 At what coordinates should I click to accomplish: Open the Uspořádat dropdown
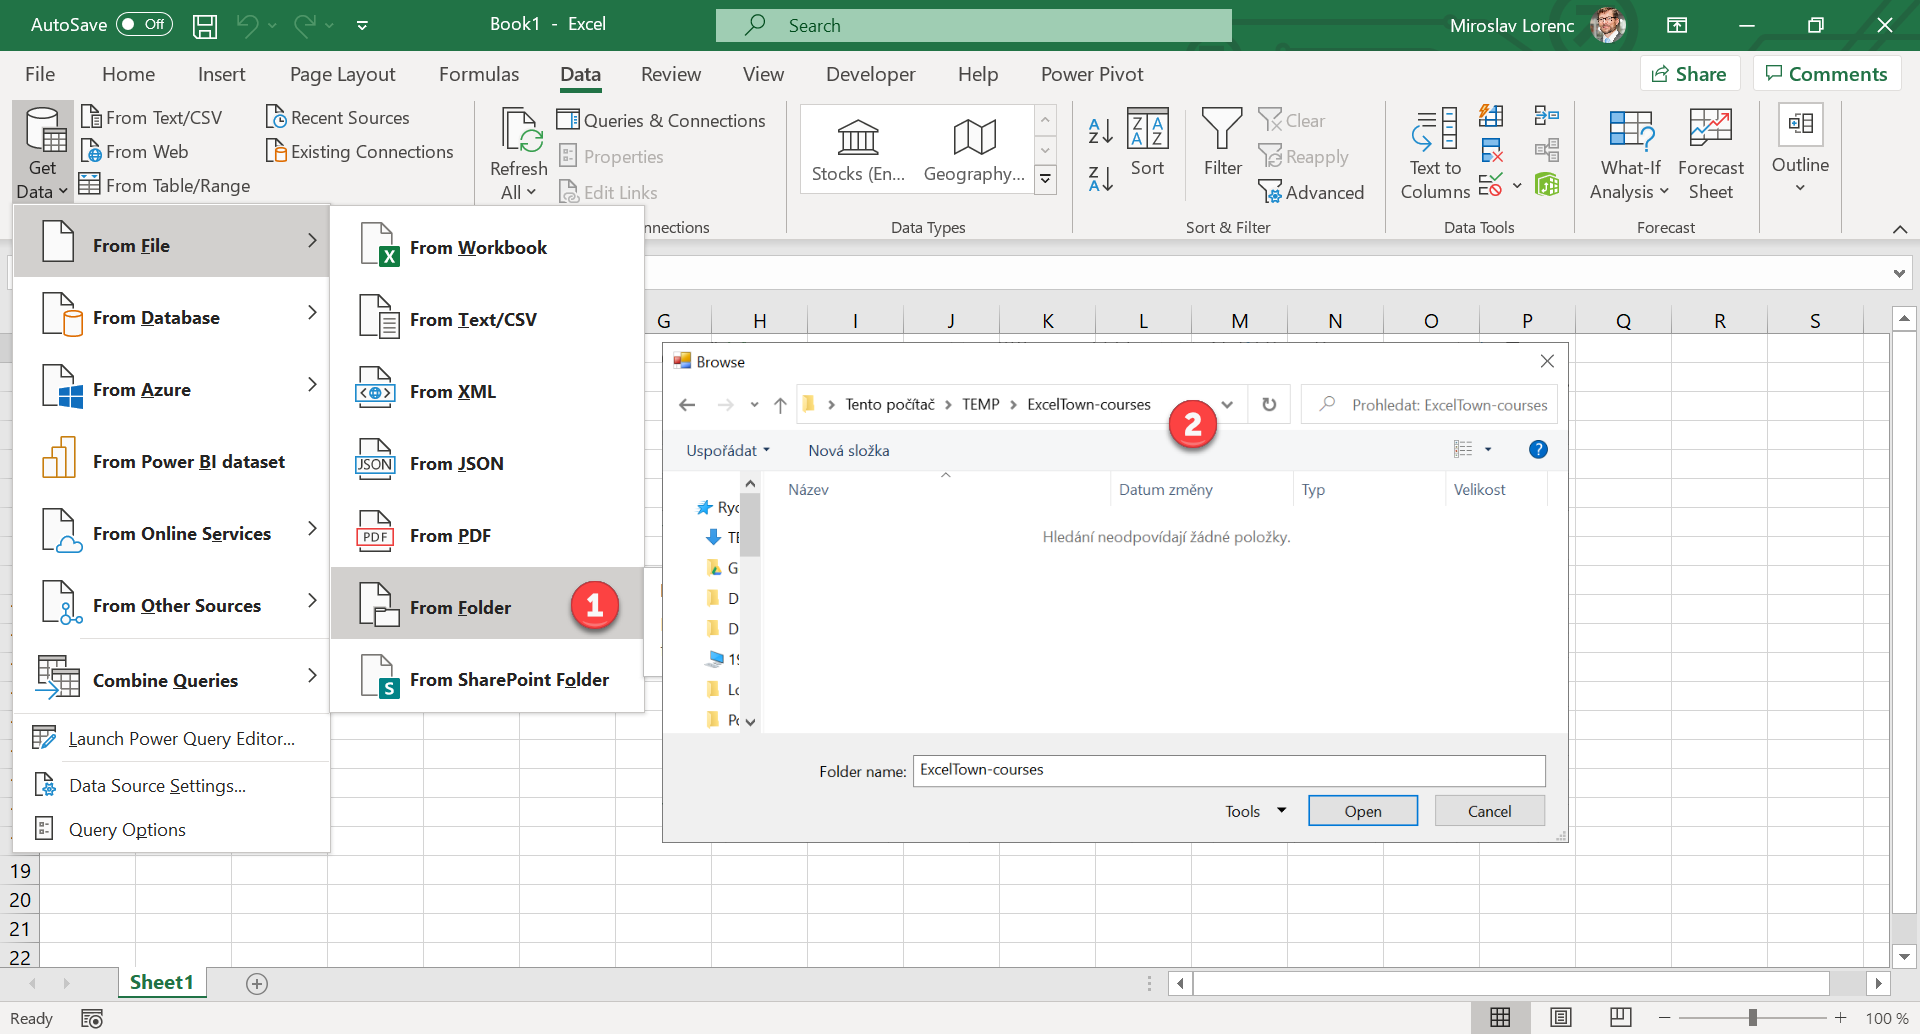pyautogui.click(x=727, y=450)
